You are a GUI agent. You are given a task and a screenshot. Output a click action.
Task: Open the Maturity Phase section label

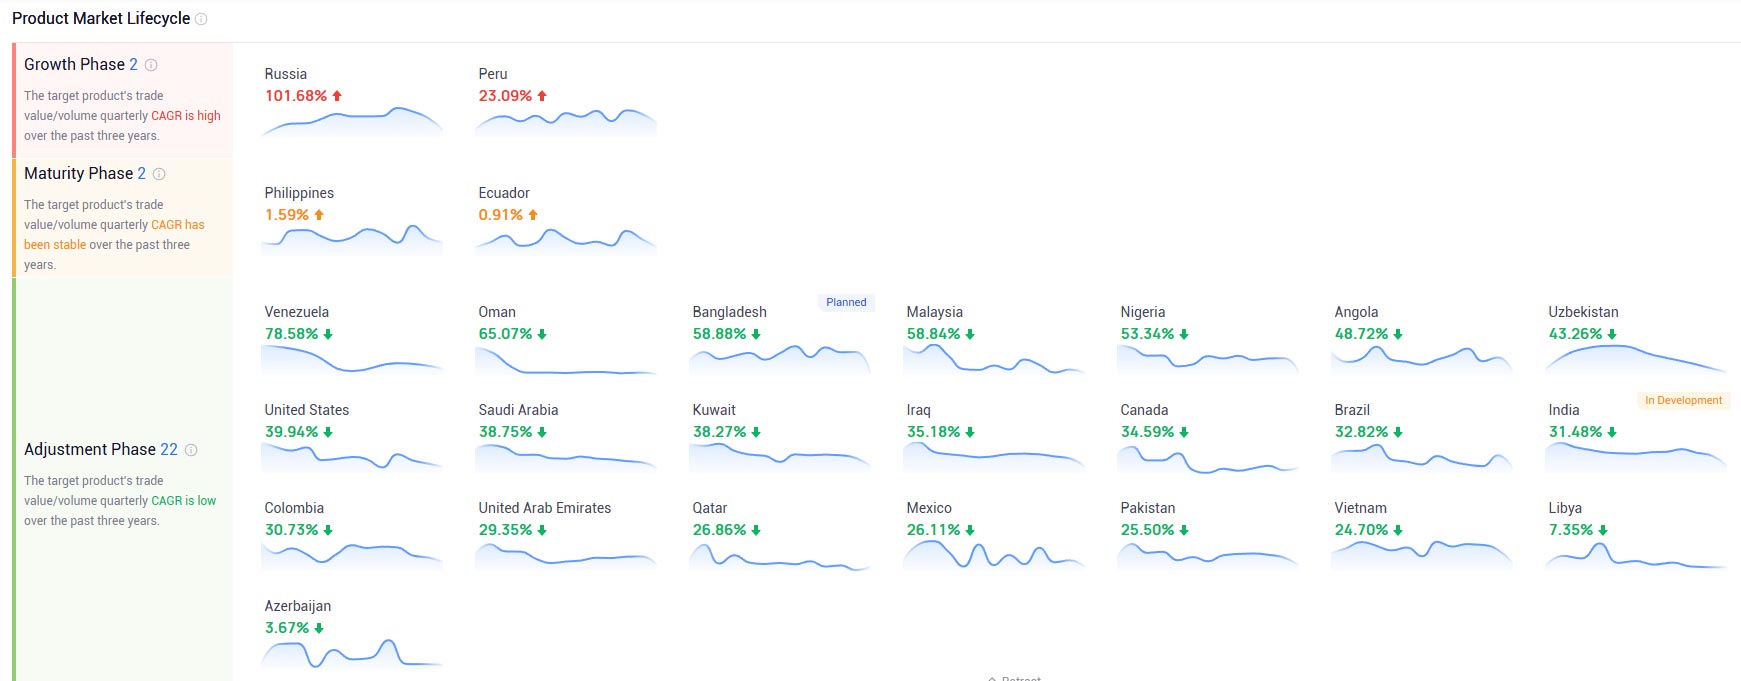(78, 173)
